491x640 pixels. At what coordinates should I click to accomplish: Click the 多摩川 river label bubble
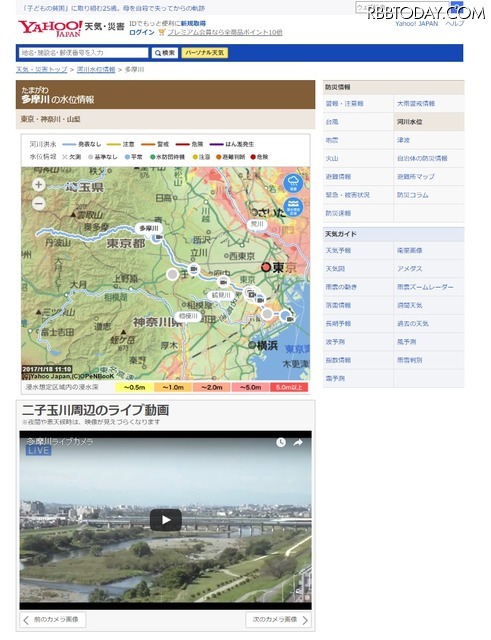(x=149, y=228)
